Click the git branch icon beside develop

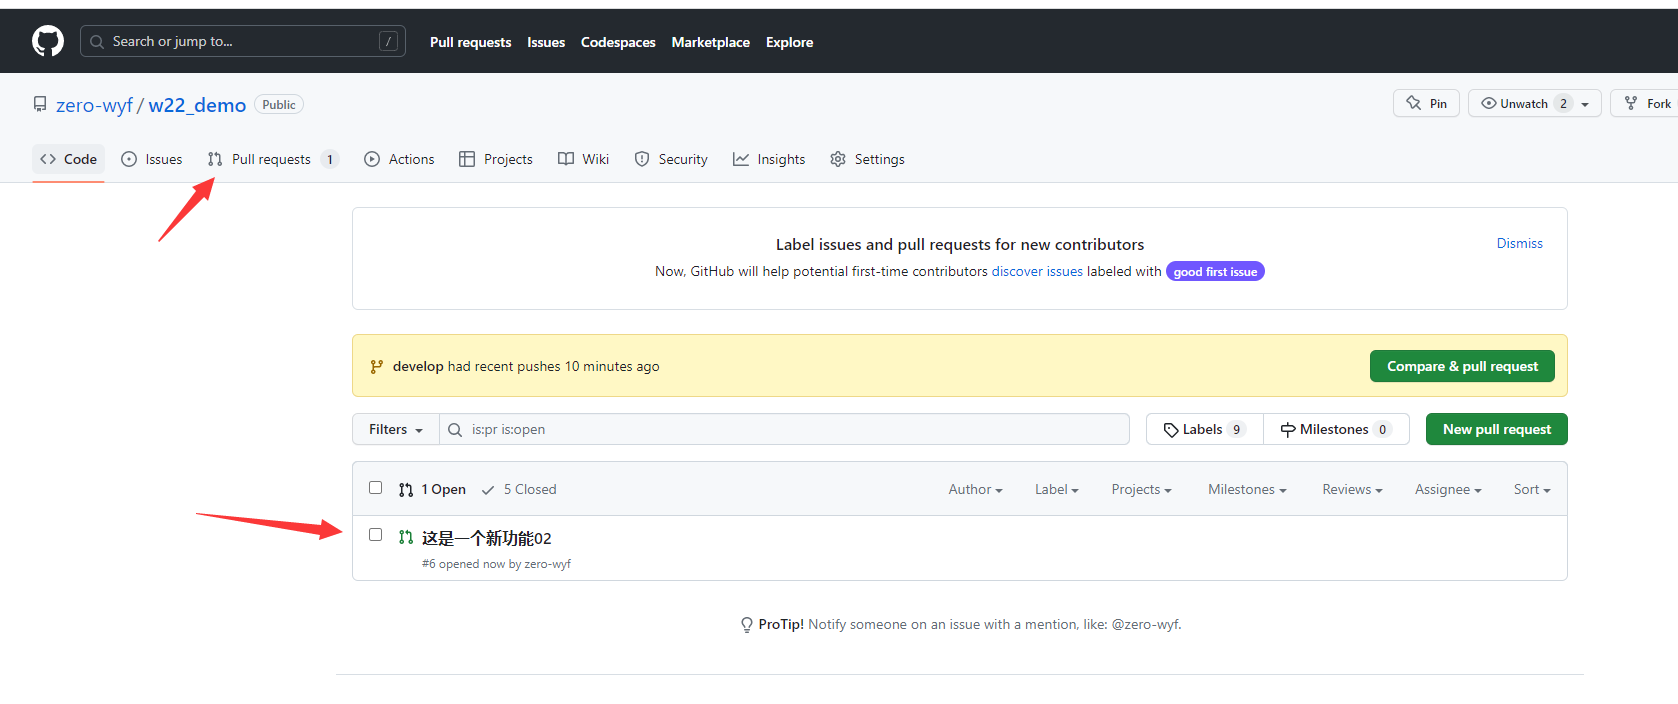click(376, 367)
